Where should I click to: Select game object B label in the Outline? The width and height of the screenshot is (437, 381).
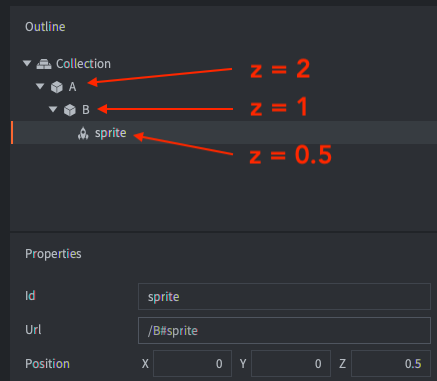click(86, 110)
